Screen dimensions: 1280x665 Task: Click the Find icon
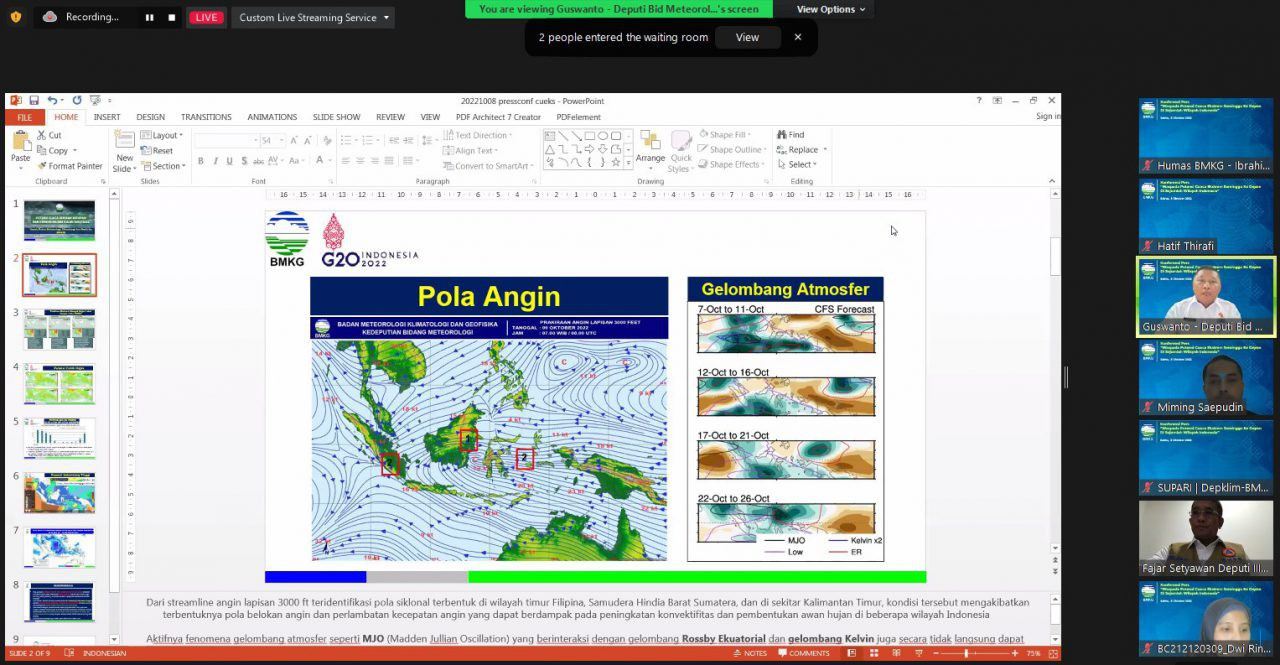point(791,134)
